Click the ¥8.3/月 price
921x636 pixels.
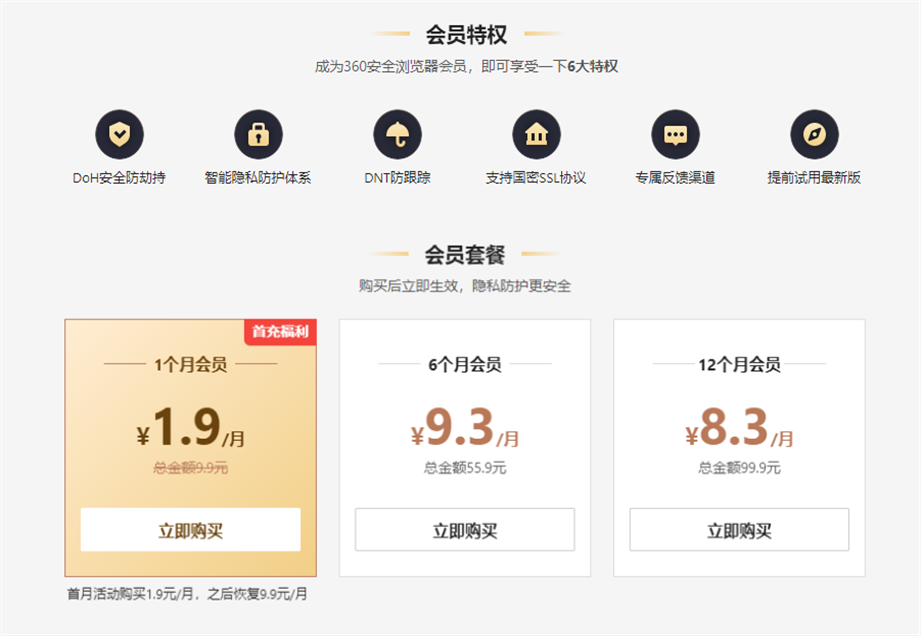[739, 428]
